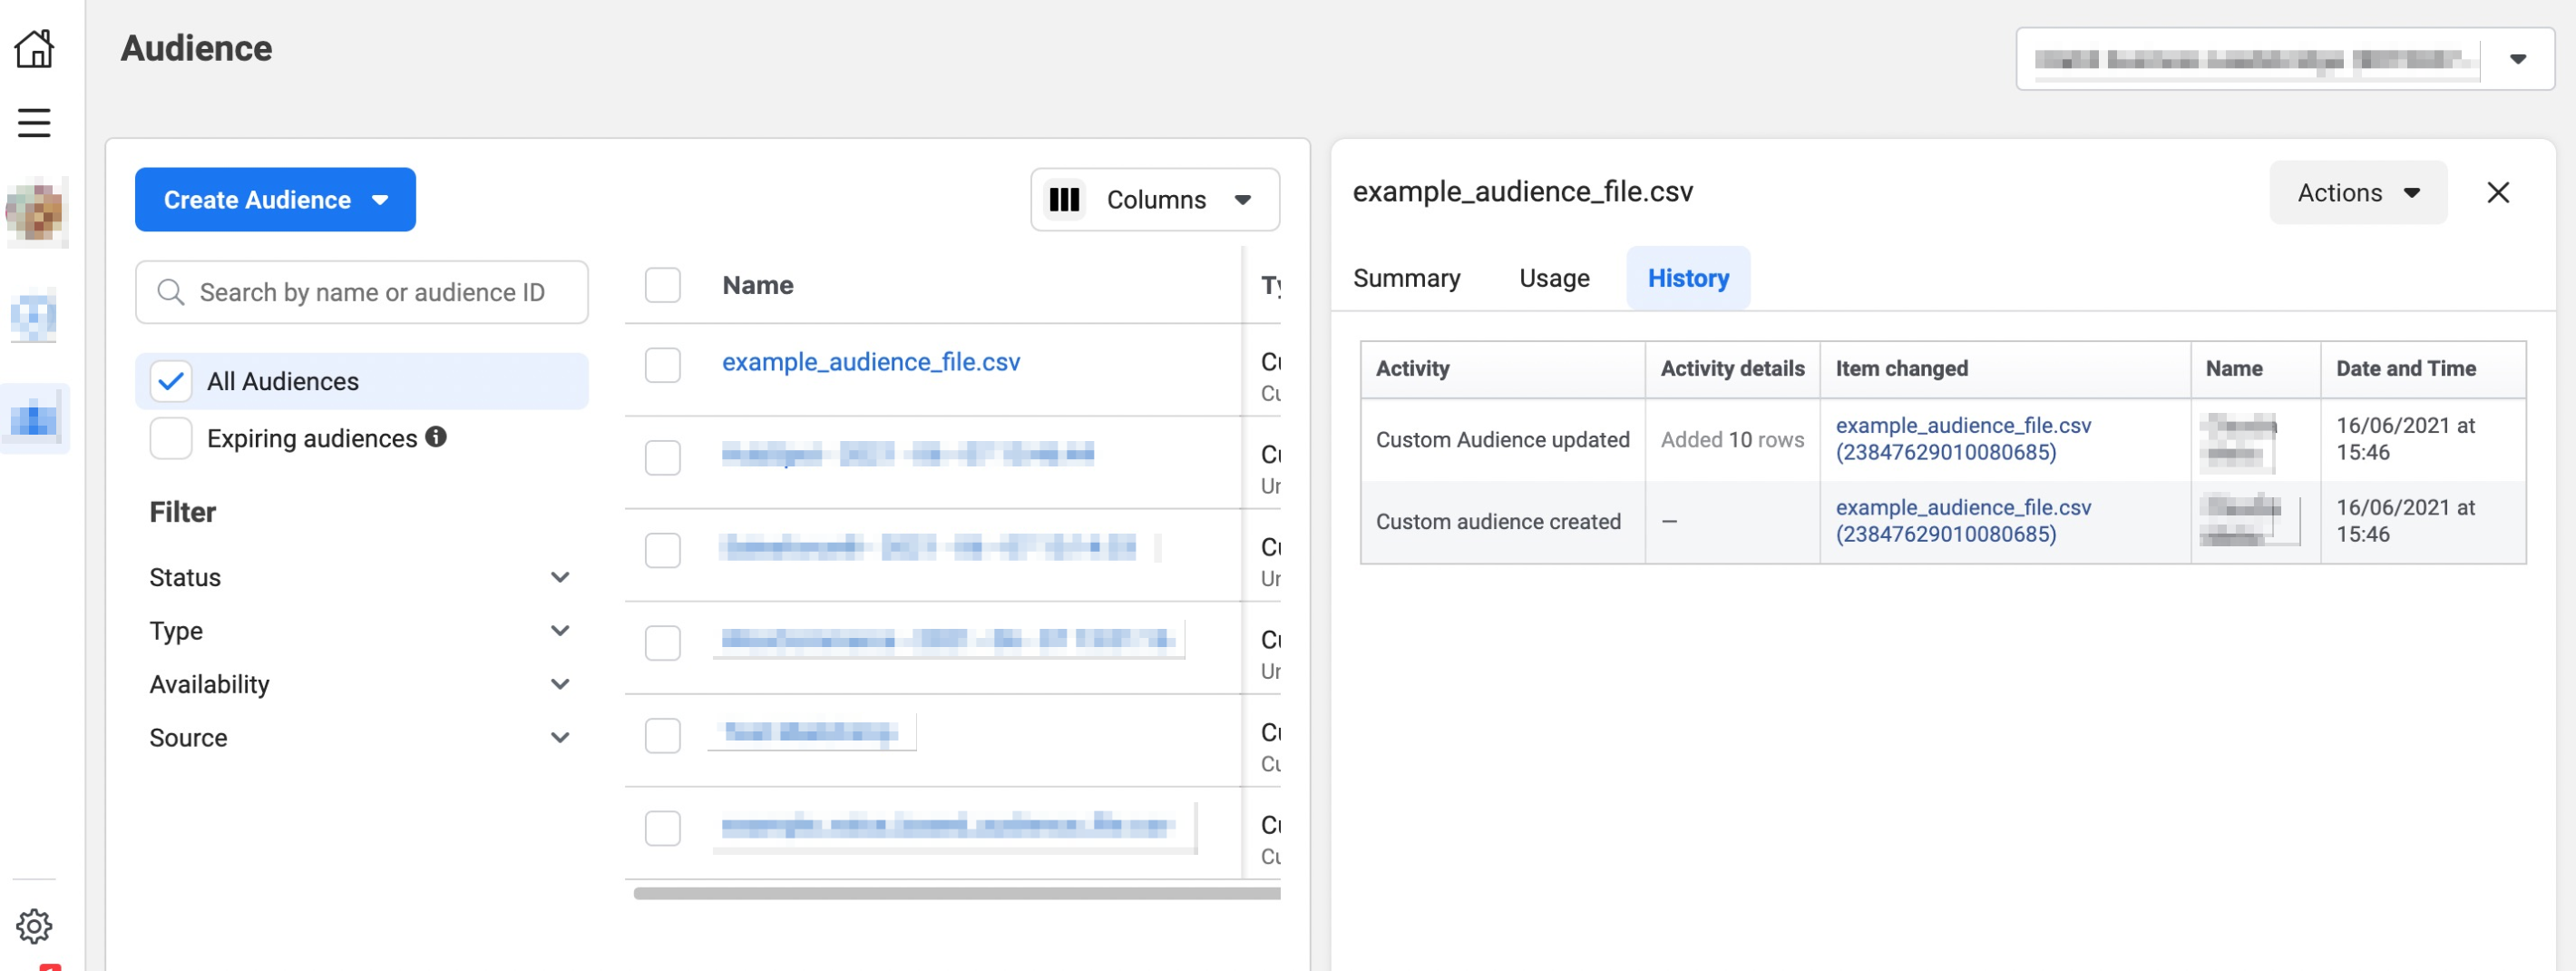
Task: Click the home icon in sidebar
Action: click(34, 47)
